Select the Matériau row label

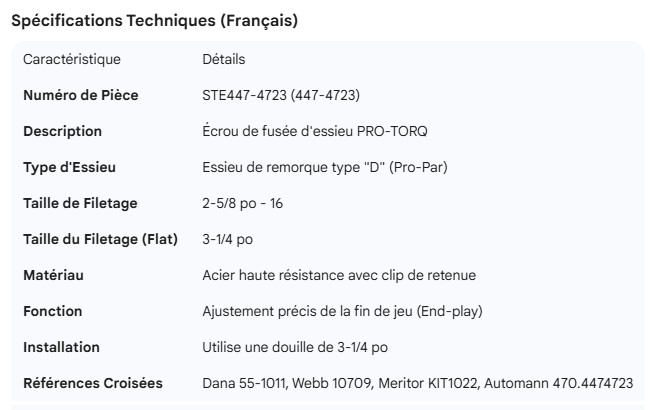coord(54,275)
